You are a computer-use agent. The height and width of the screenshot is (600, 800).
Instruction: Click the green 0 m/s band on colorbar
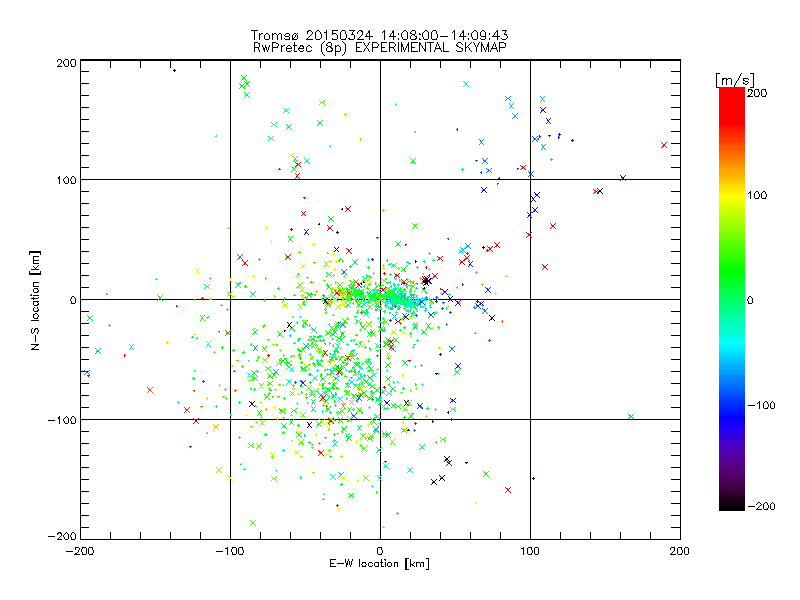(732, 300)
